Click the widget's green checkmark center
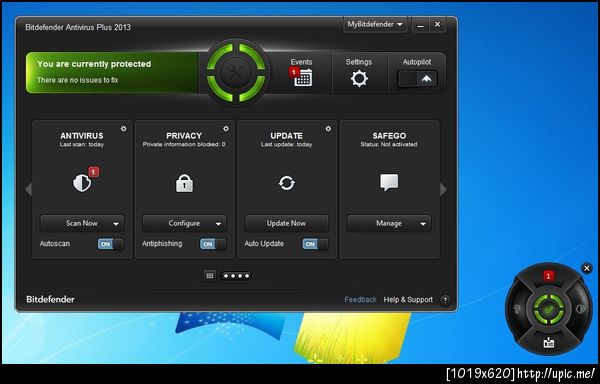 (549, 309)
